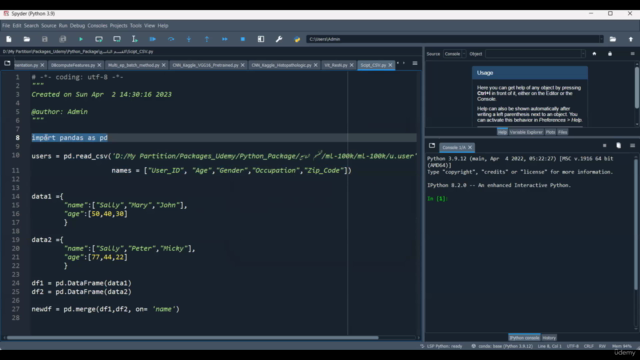Open the Projects menu
This screenshot has width=640, height=360.
click(x=118, y=26)
